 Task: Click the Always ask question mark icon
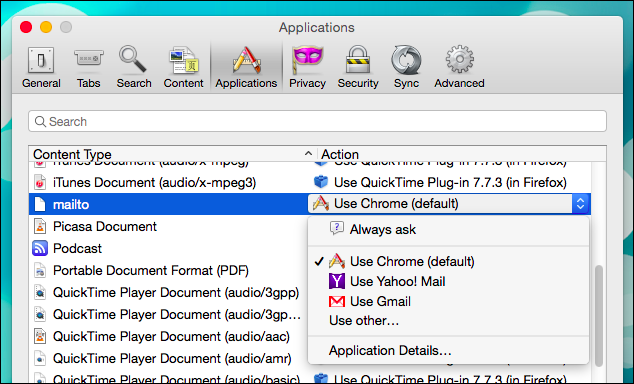336,228
